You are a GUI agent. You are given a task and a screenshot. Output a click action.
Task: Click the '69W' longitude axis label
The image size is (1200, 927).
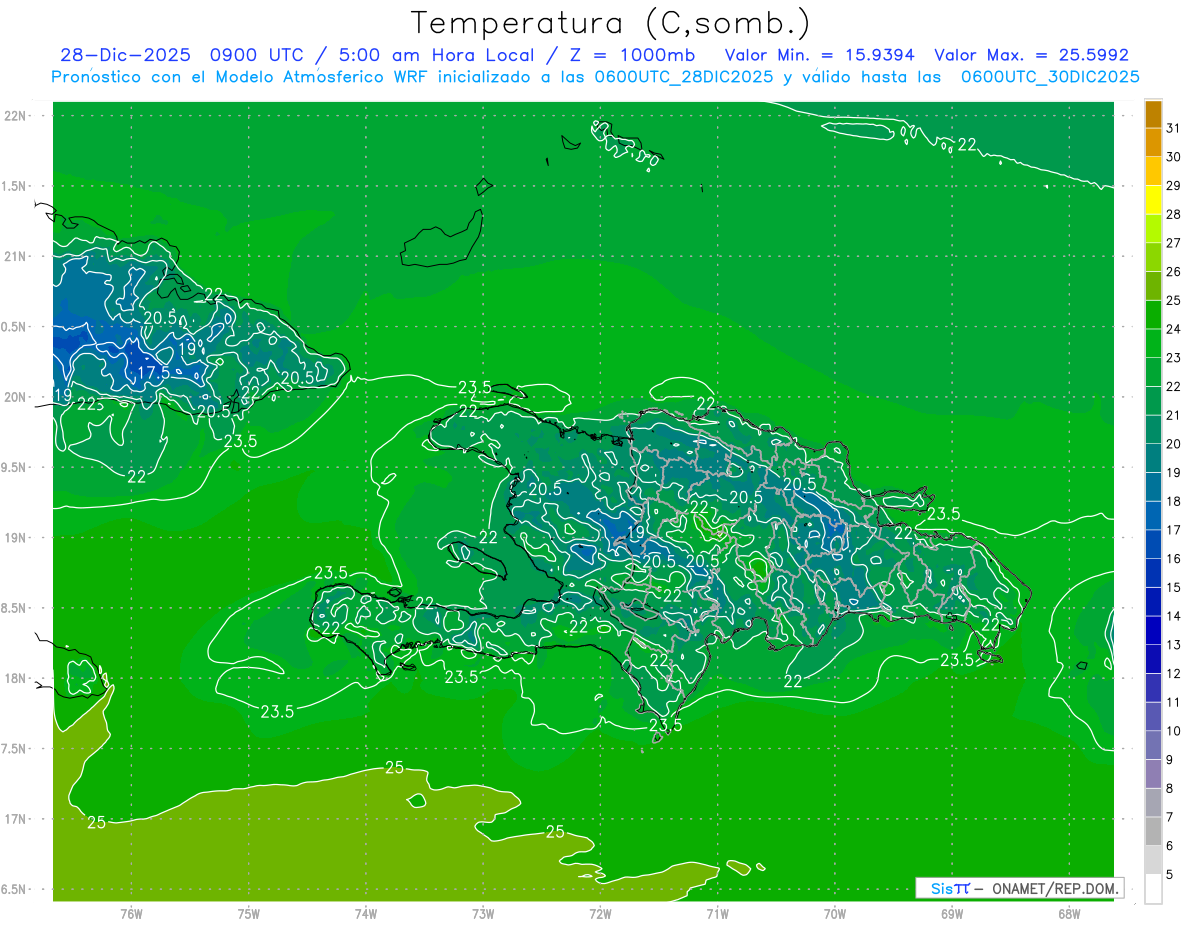pyautogui.click(x=952, y=913)
